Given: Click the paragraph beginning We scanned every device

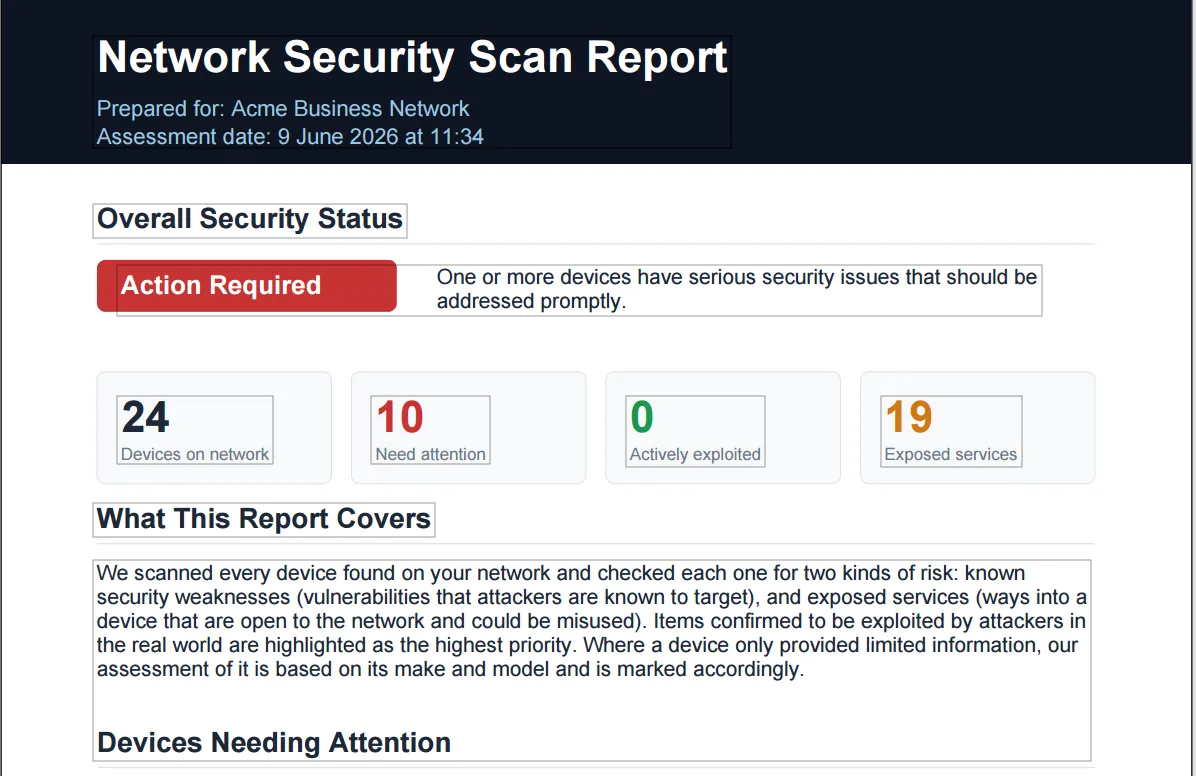Looking at the screenshot, I should point(592,621).
